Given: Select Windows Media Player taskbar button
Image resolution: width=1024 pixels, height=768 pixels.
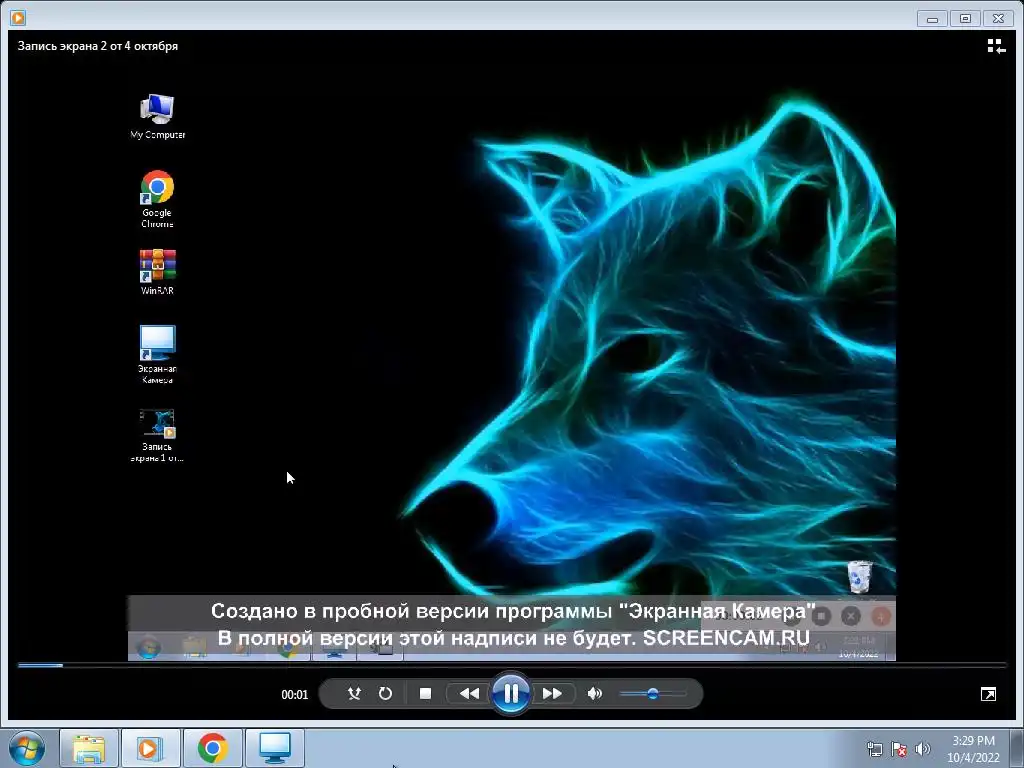Looking at the screenshot, I should coord(150,748).
